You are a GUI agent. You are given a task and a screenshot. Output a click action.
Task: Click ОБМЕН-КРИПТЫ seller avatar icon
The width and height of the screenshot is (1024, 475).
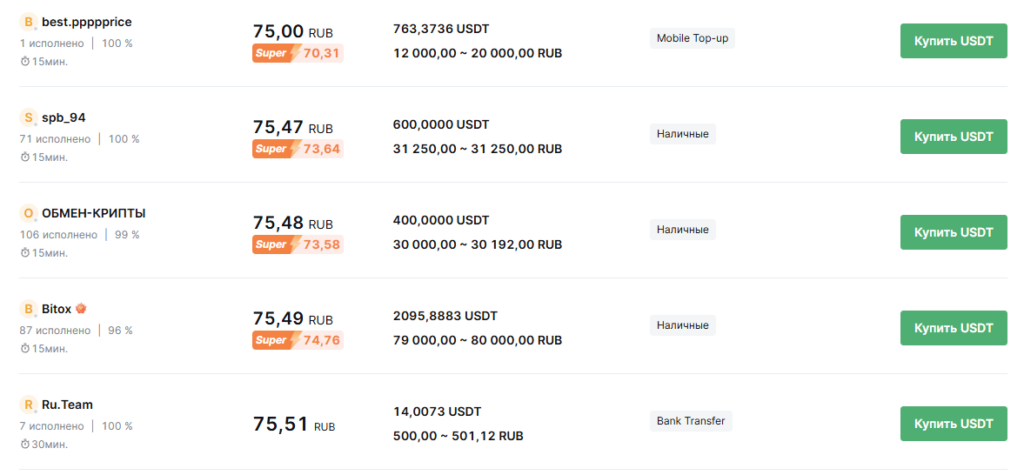29,213
